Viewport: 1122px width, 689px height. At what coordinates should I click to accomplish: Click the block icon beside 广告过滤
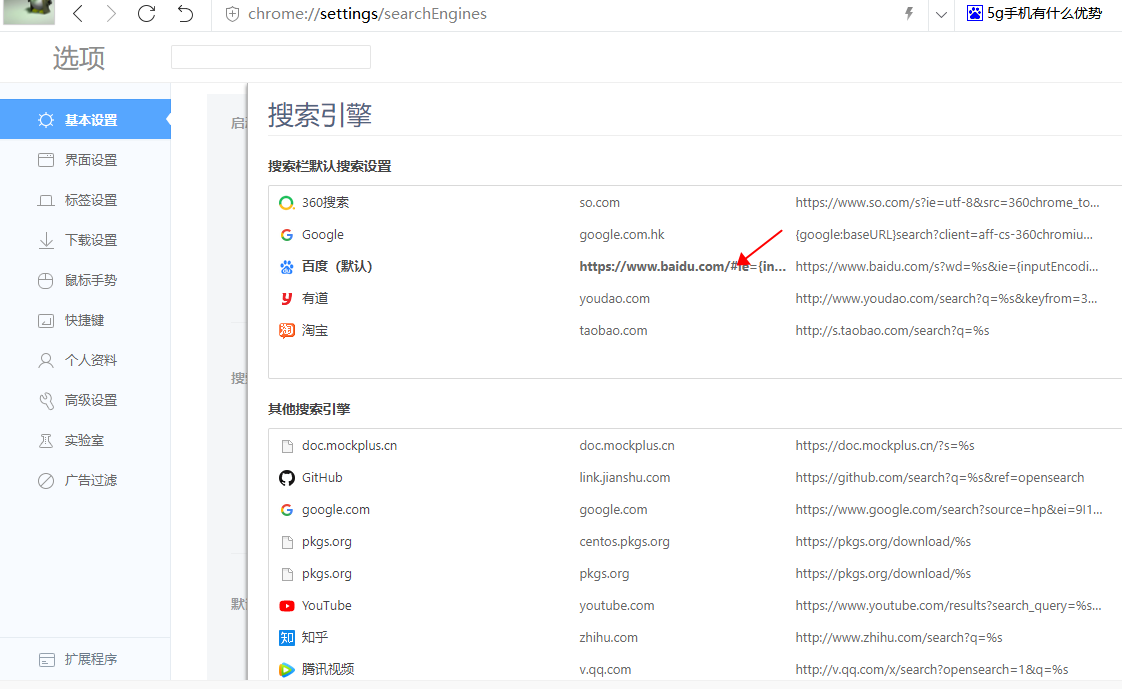46,481
